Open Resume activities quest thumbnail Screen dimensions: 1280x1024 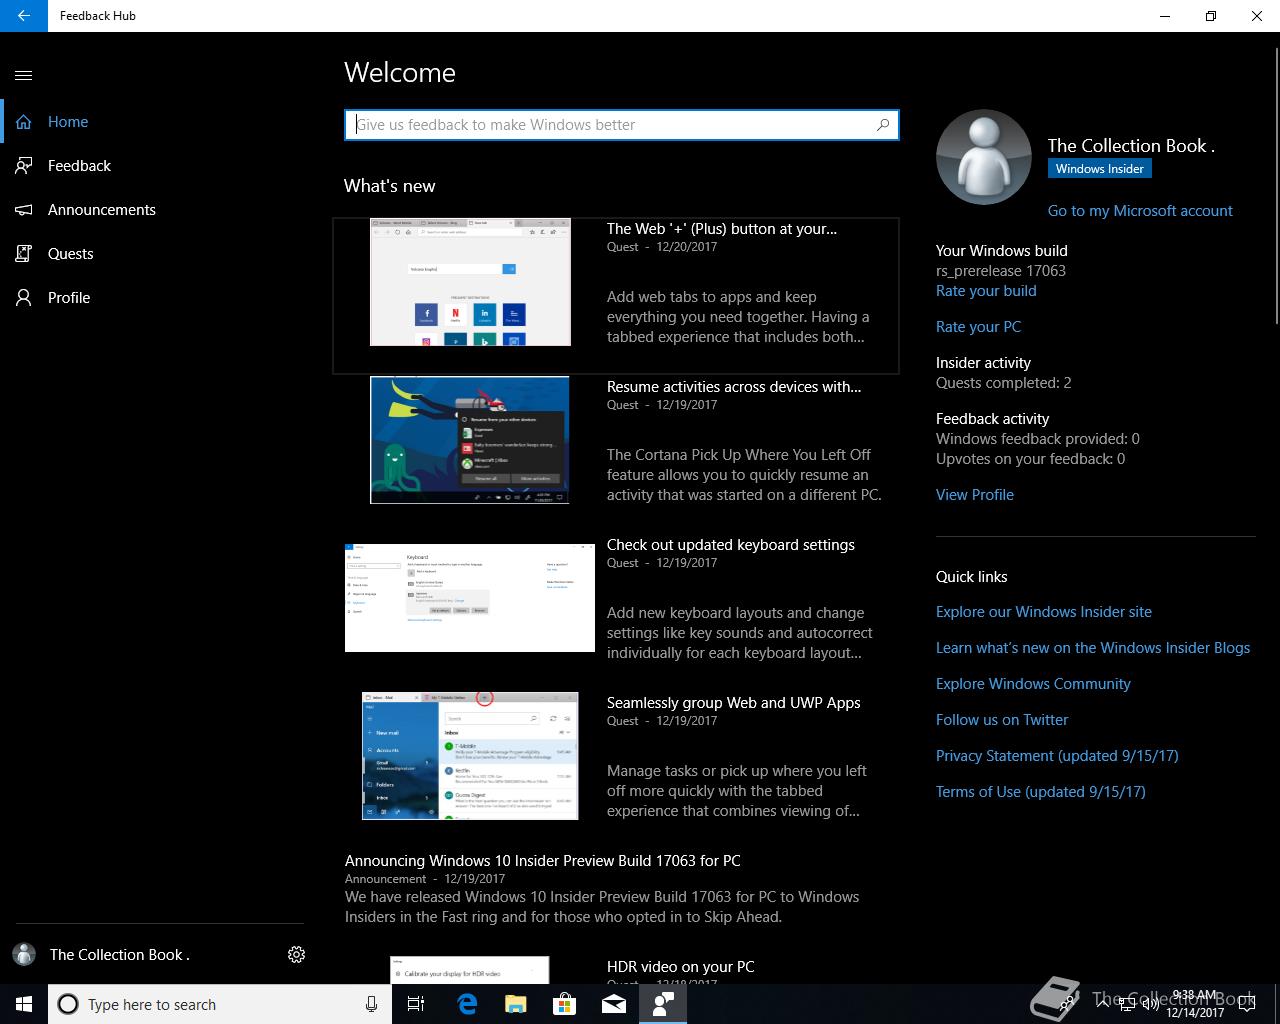(470, 440)
